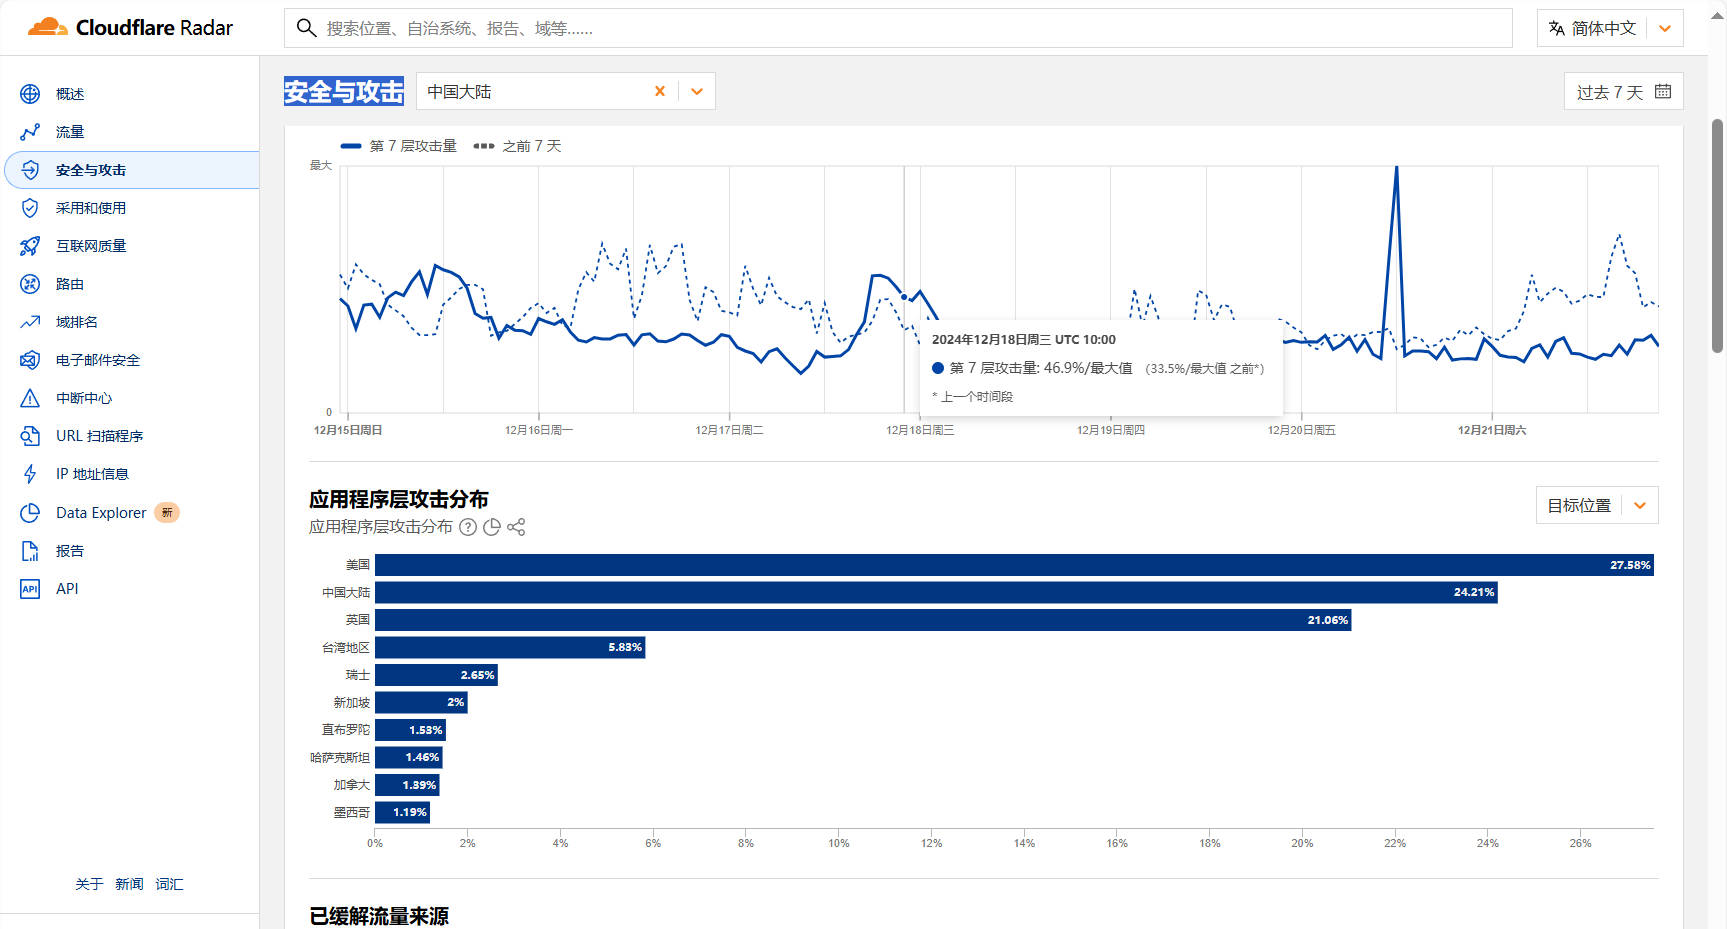Open the 电子邮件安全 envelope icon
The image size is (1727, 929).
pos(30,360)
